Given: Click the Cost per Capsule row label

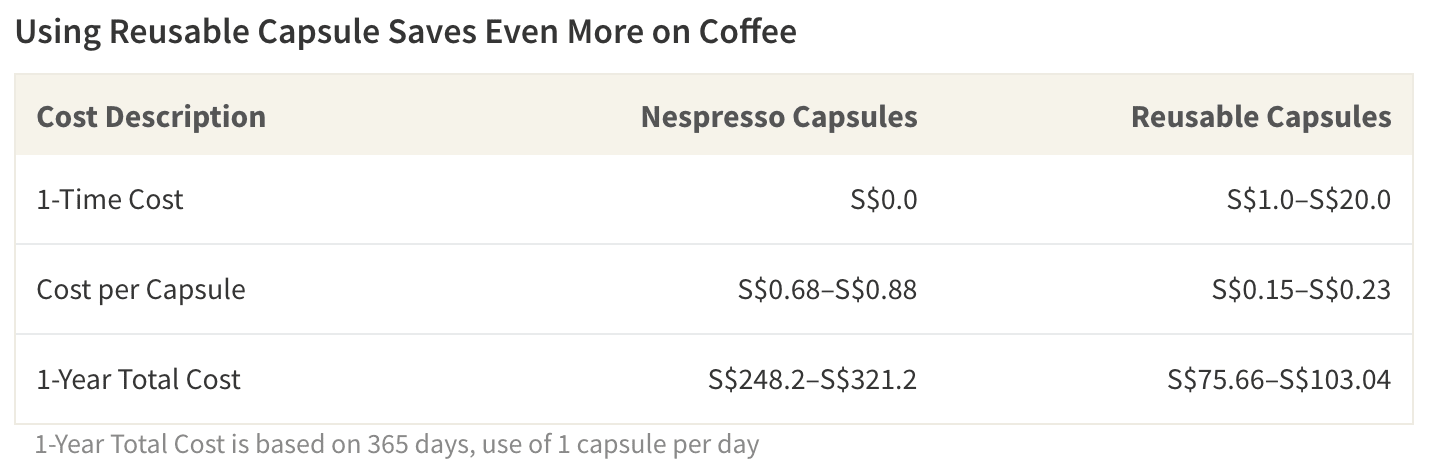Looking at the screenshot, I should [x=141, y=290].
